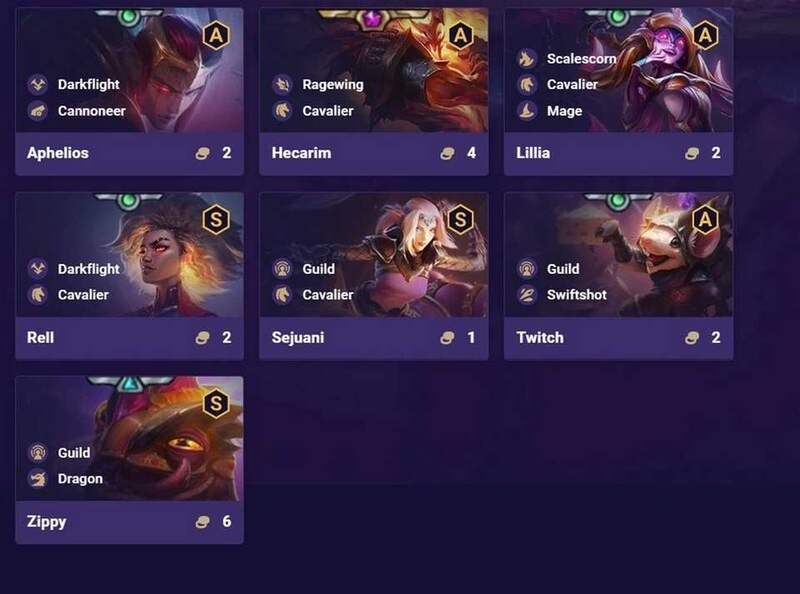Click the Scalescorn trait icon on Lillia
800x594 pixels.
(x=527, y=59)
